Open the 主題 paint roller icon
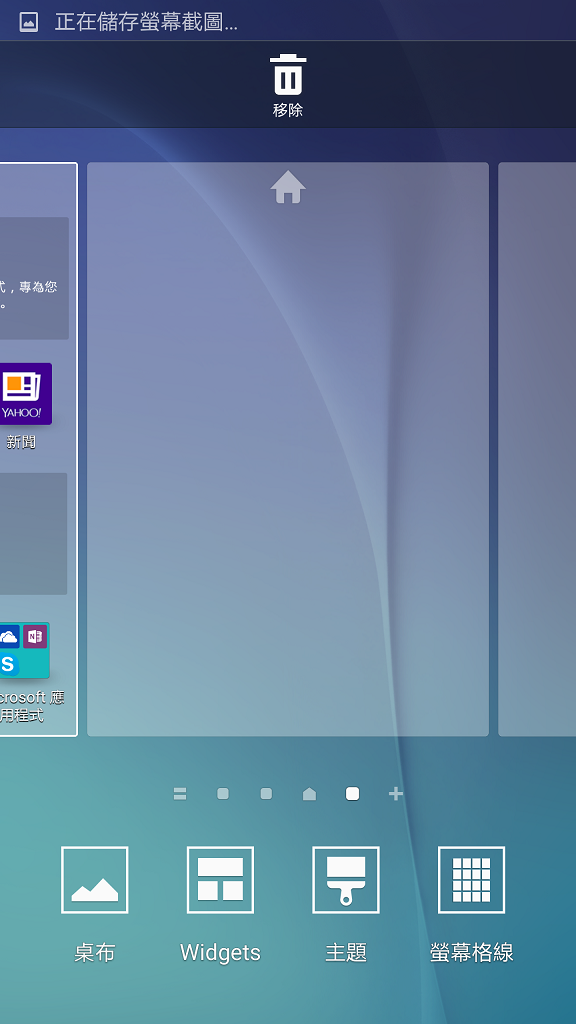 click(345, 880)
